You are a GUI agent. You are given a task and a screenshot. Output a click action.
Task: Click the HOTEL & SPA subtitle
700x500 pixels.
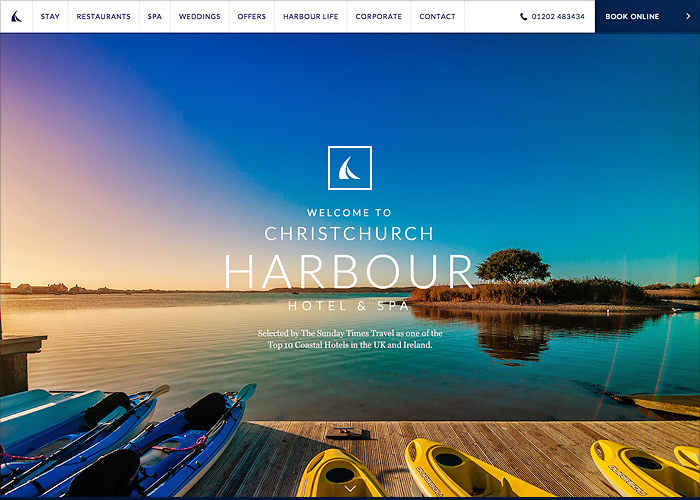pos(349,306)
